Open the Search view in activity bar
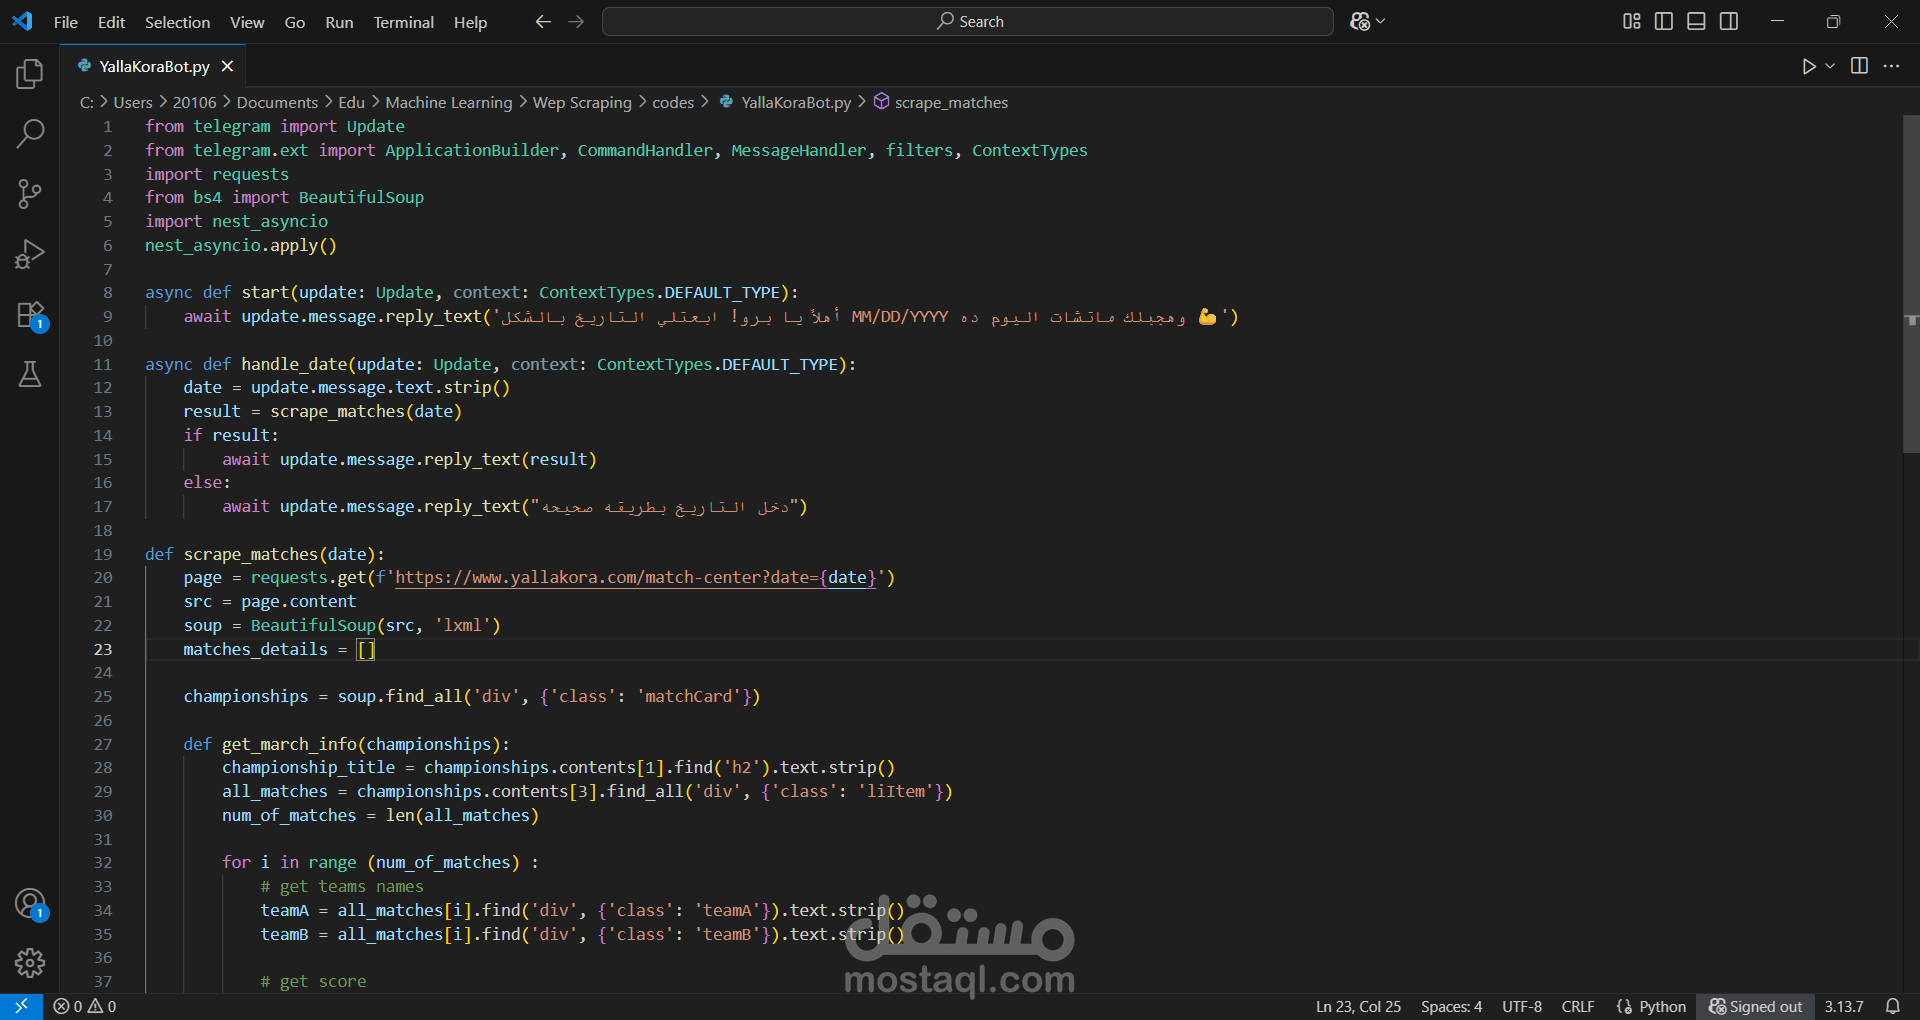Image resolution: width=1920 pixels, height=1020 pixels. pyautogui.click(x=30, y=133)
